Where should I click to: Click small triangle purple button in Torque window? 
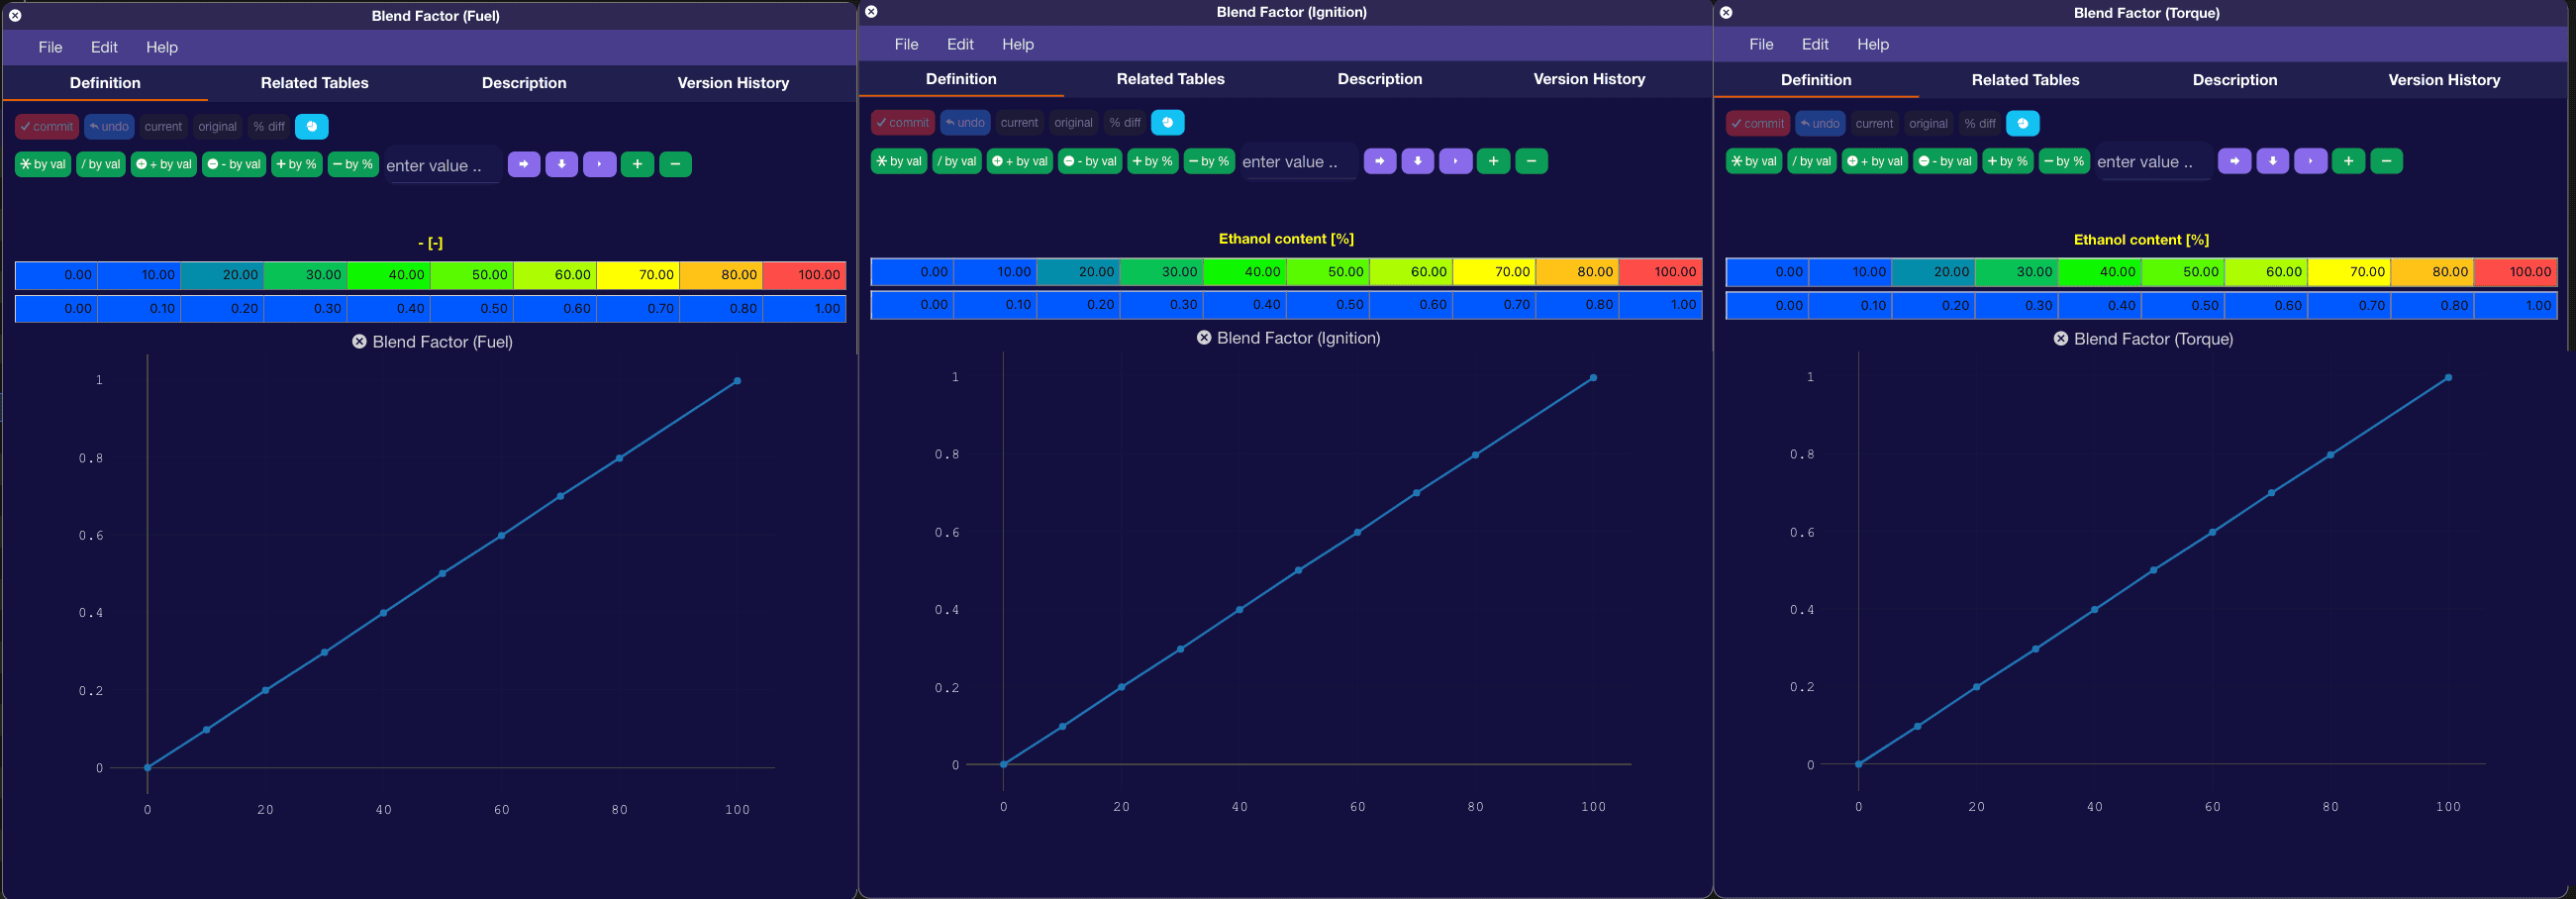pyautogui.click(x=2310, y=161)
